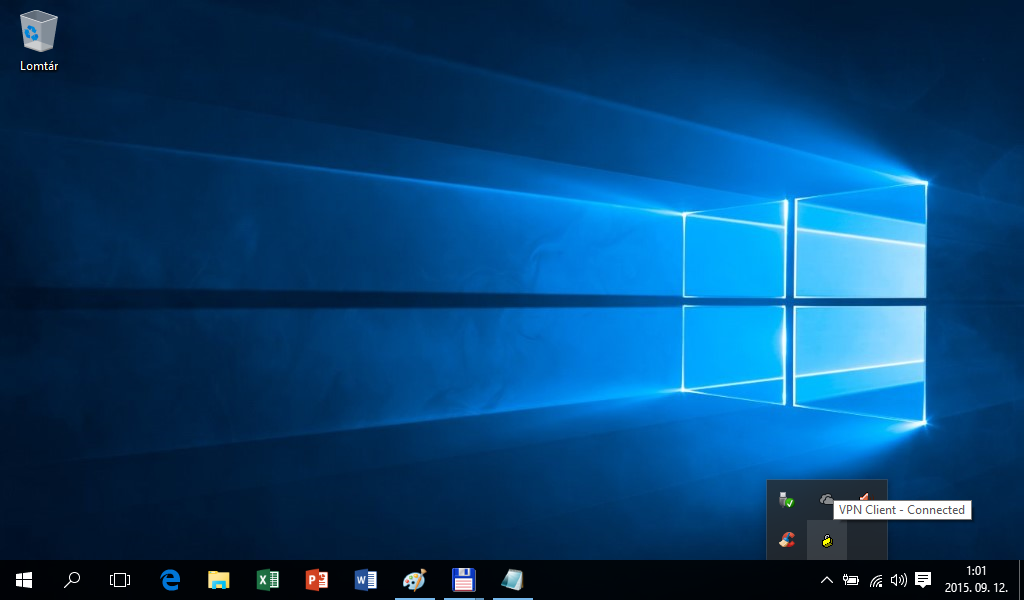The width and height of the screenshot is (1024, 600).
Task: Open Task View from the taskbar
Action: pos(120,580)
